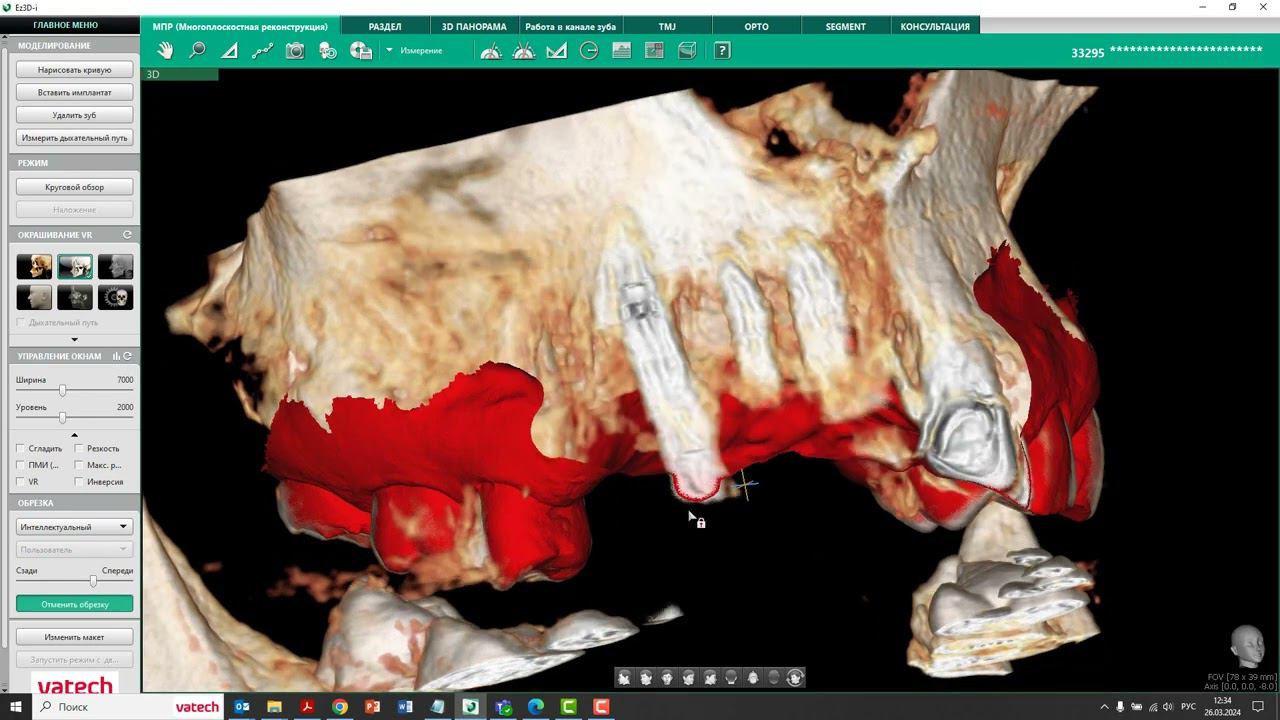The height and width of the screenshot is (720, 1280).
Task: Select the angle measurement tool
Action: [230, 51]
